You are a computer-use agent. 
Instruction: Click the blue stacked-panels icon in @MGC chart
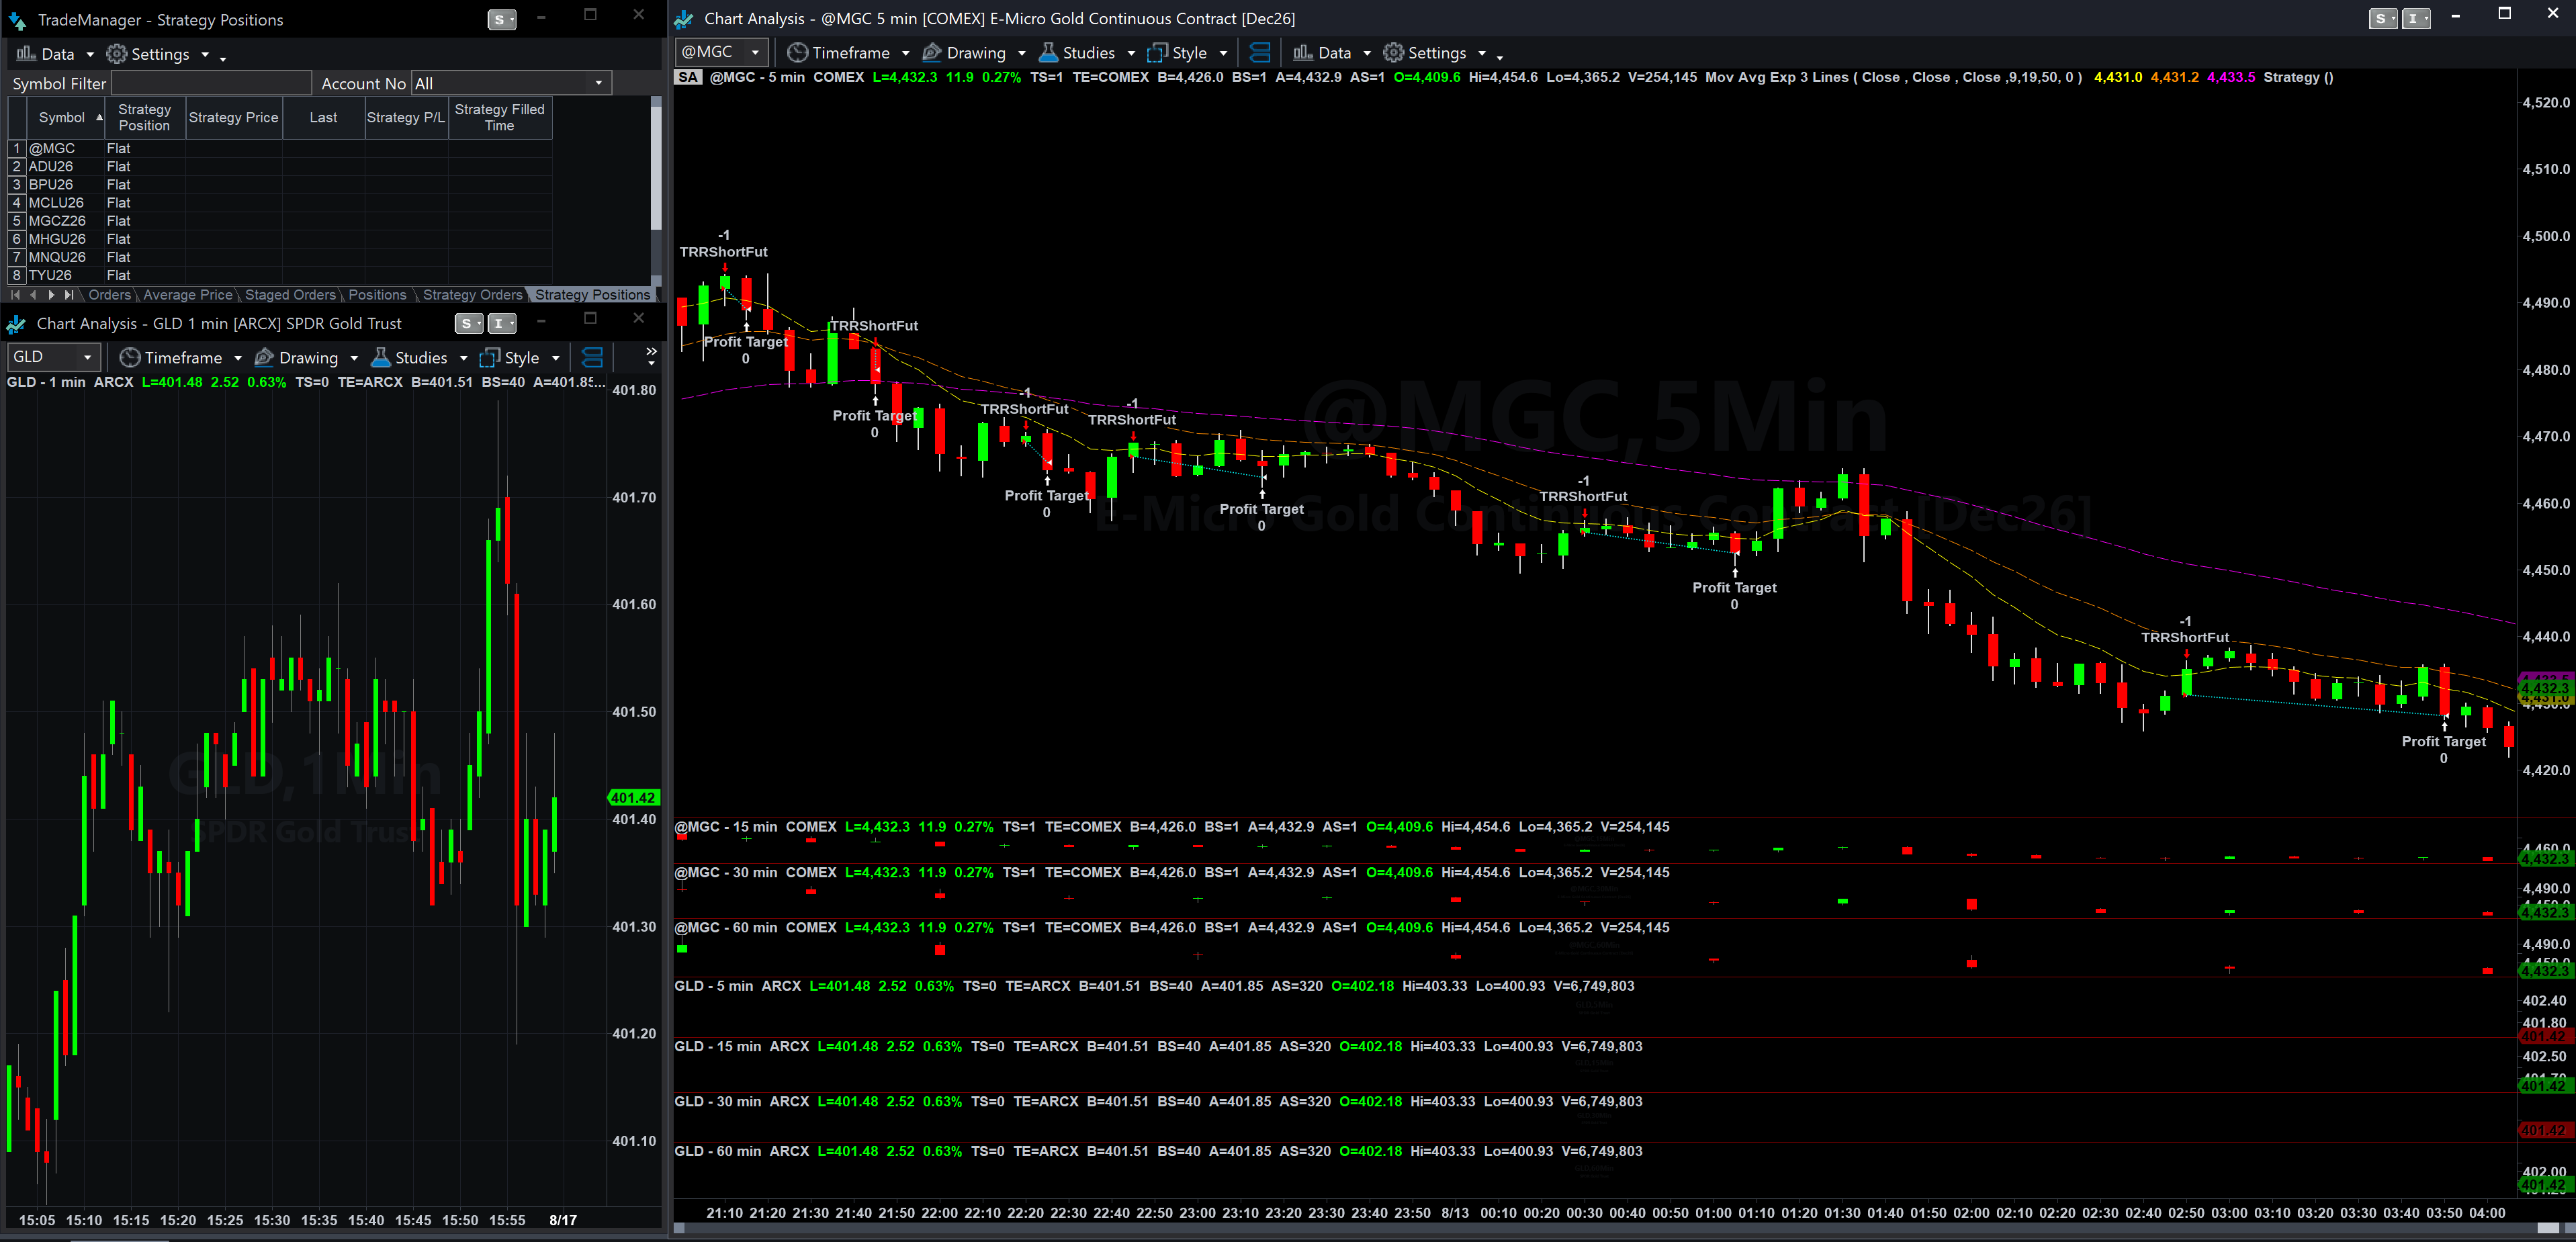coord(1260,53)
